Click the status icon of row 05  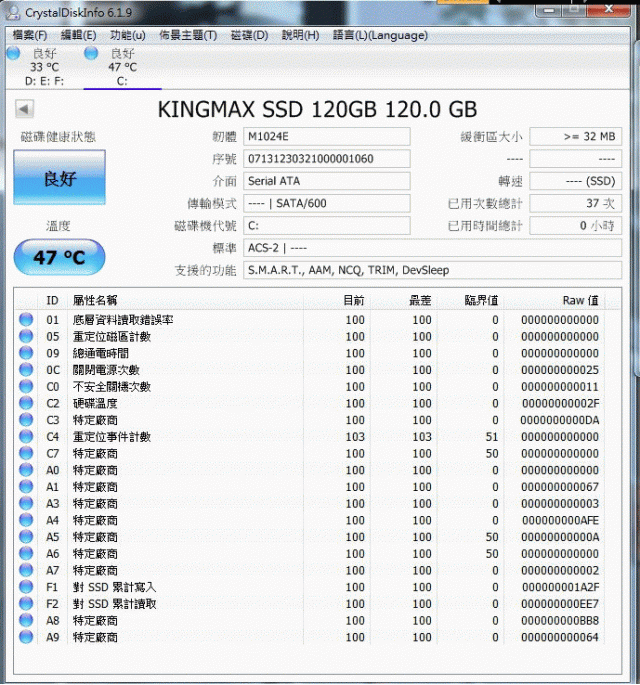coord(26,336)
